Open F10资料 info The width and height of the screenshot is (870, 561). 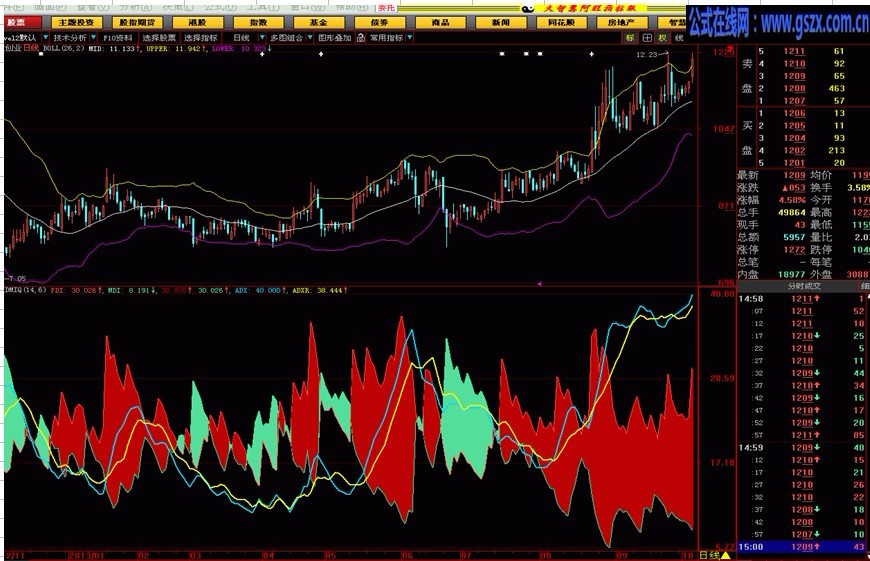point(118,38)
